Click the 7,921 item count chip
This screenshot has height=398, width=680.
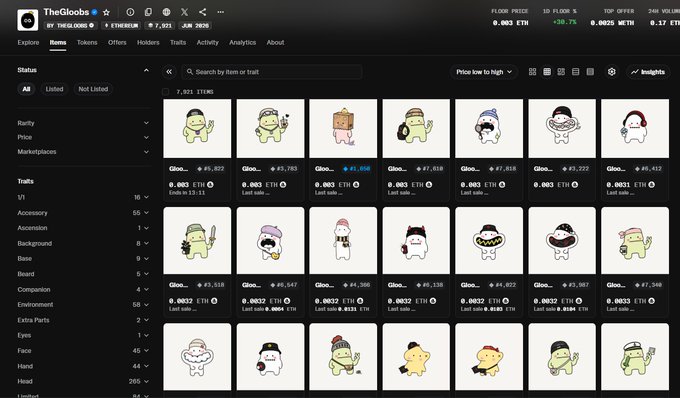pos(160,26)
